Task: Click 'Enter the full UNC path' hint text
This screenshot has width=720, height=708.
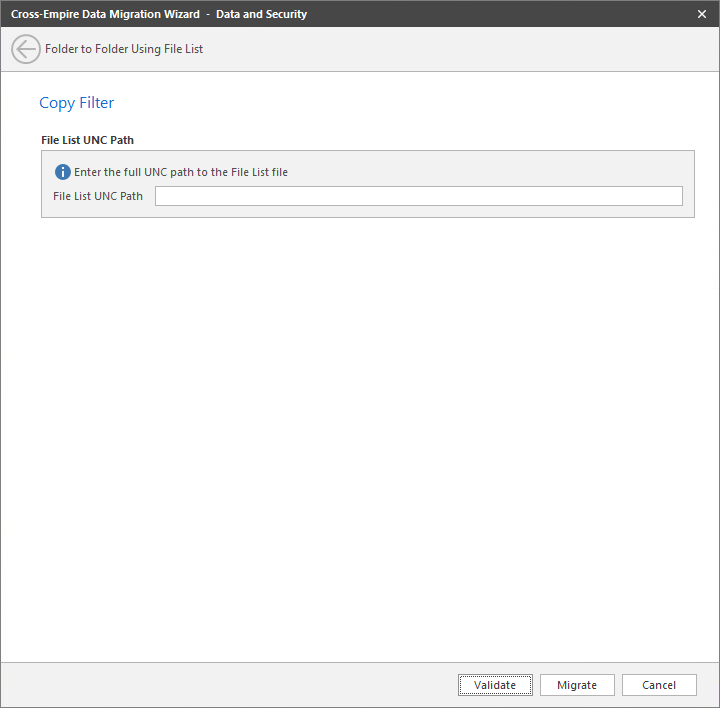Action: pyautogui.click(x=181, y=172)
